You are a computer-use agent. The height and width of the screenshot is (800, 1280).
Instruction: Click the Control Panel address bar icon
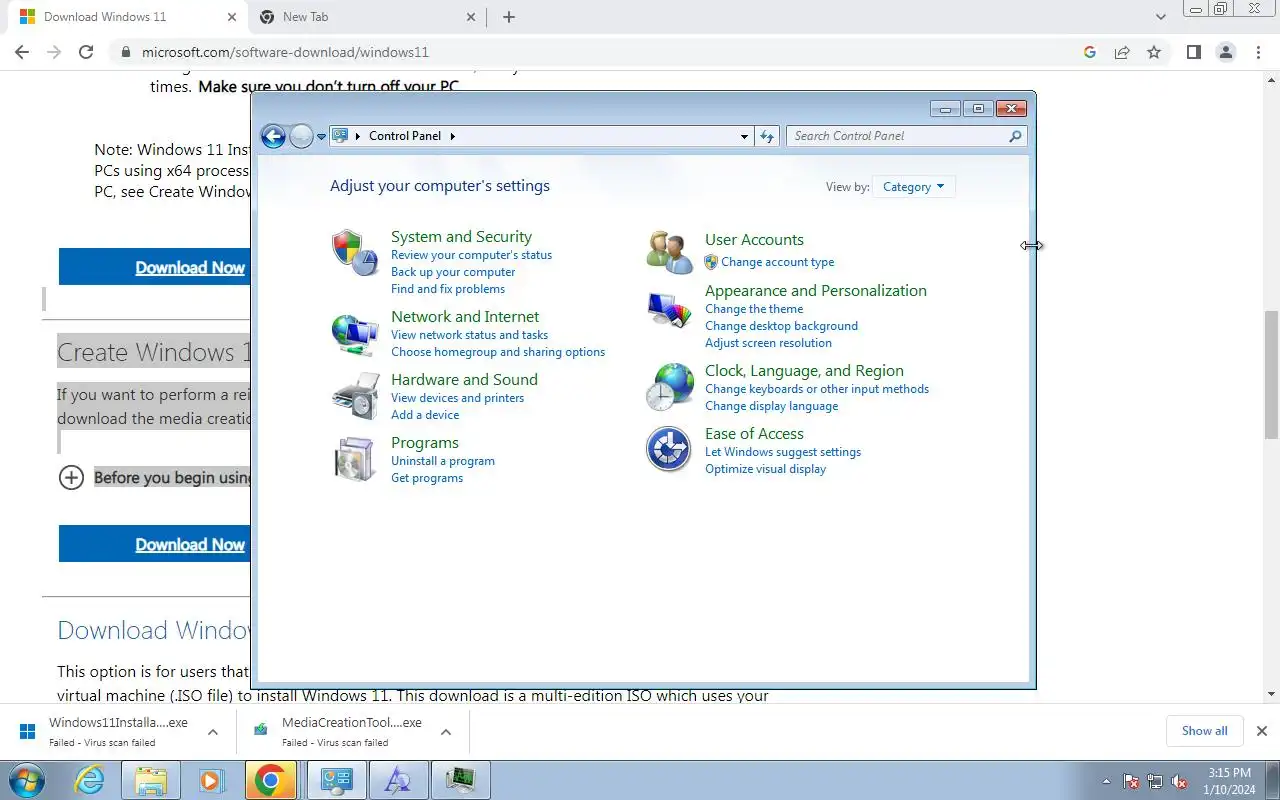tap(340, 136)
